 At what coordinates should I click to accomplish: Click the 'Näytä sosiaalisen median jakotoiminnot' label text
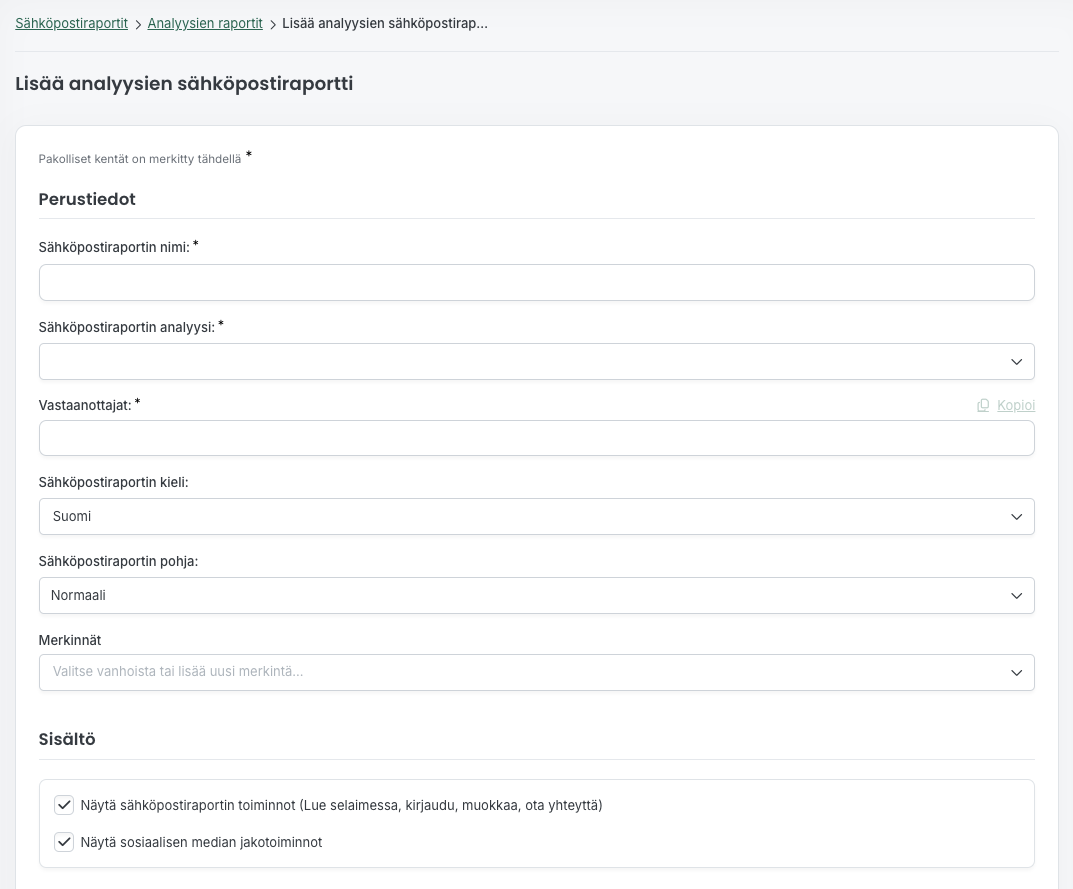201,842
